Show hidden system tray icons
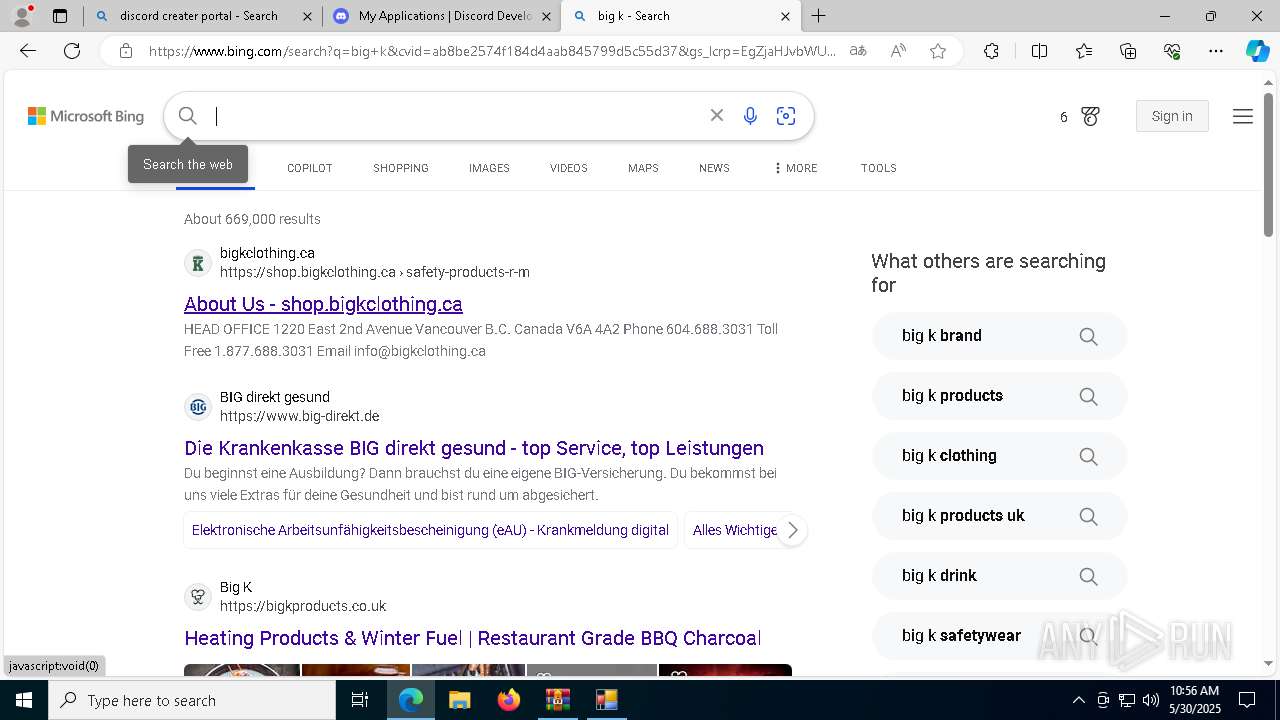Viewport: 1280px width, 720px height. pyautogui.click(x=1078, y=700)
